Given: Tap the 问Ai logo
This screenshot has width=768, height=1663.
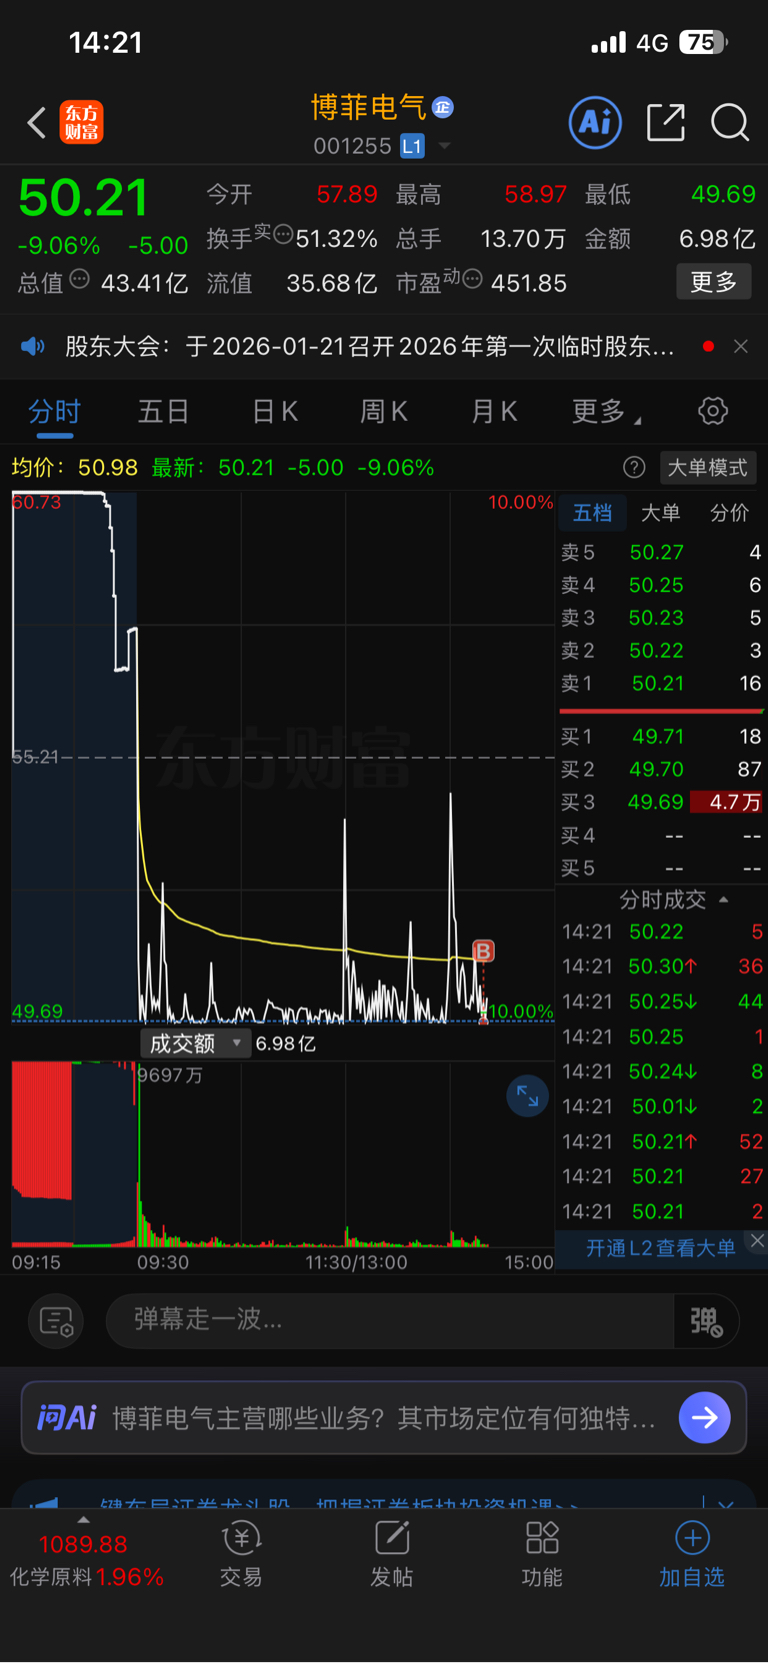Looking at the screenshot, I should coord(67,1417).
